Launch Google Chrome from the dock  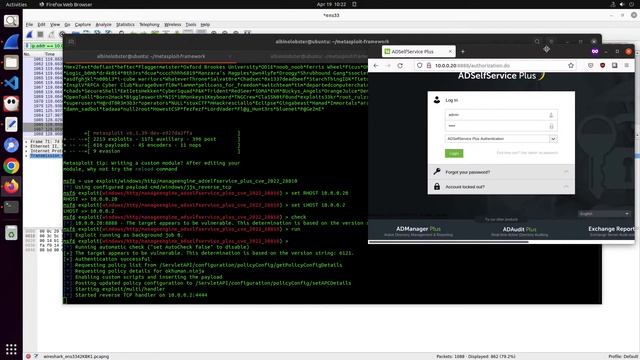tap(11, 166)
